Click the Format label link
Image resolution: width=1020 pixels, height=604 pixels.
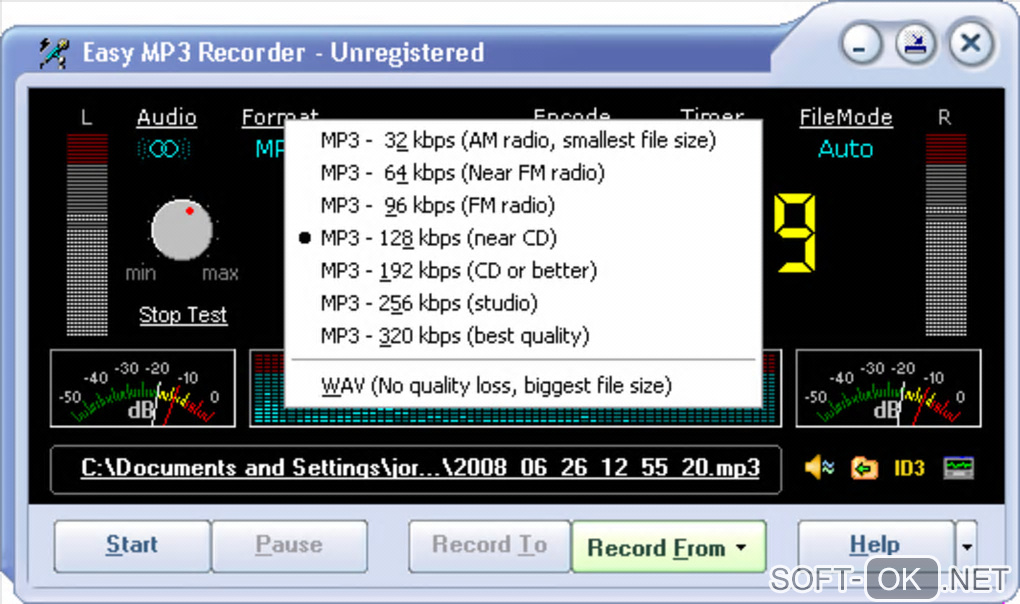pos(280,115)
